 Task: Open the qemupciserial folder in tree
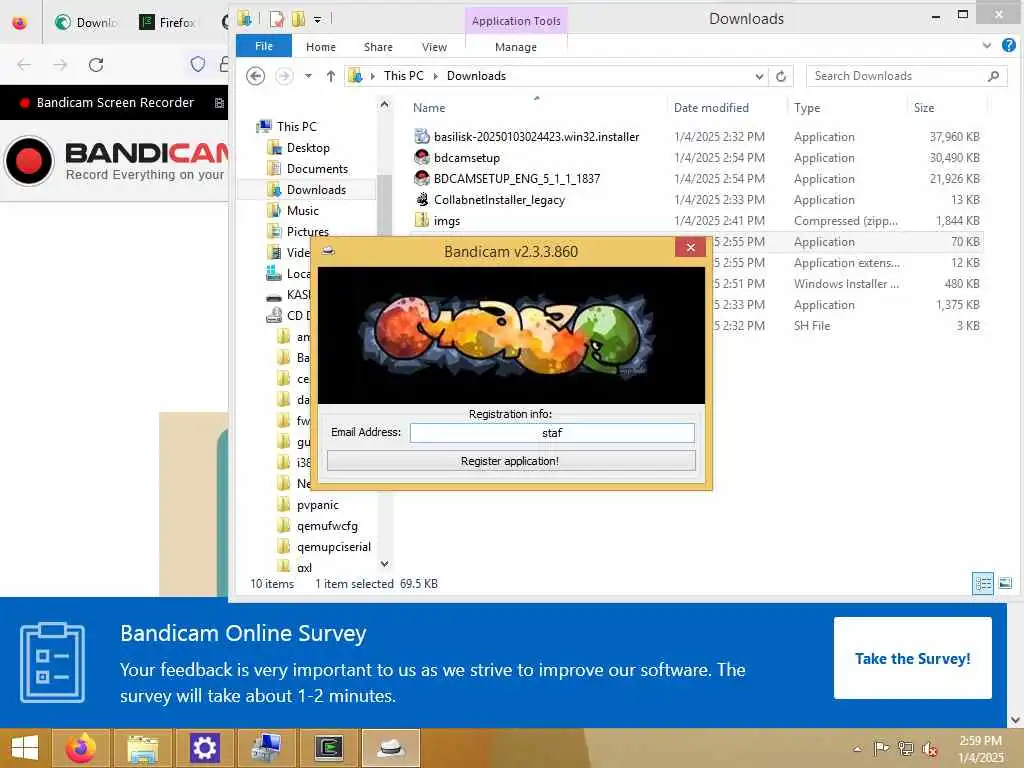pyautogui.click(x=333, y=547)
